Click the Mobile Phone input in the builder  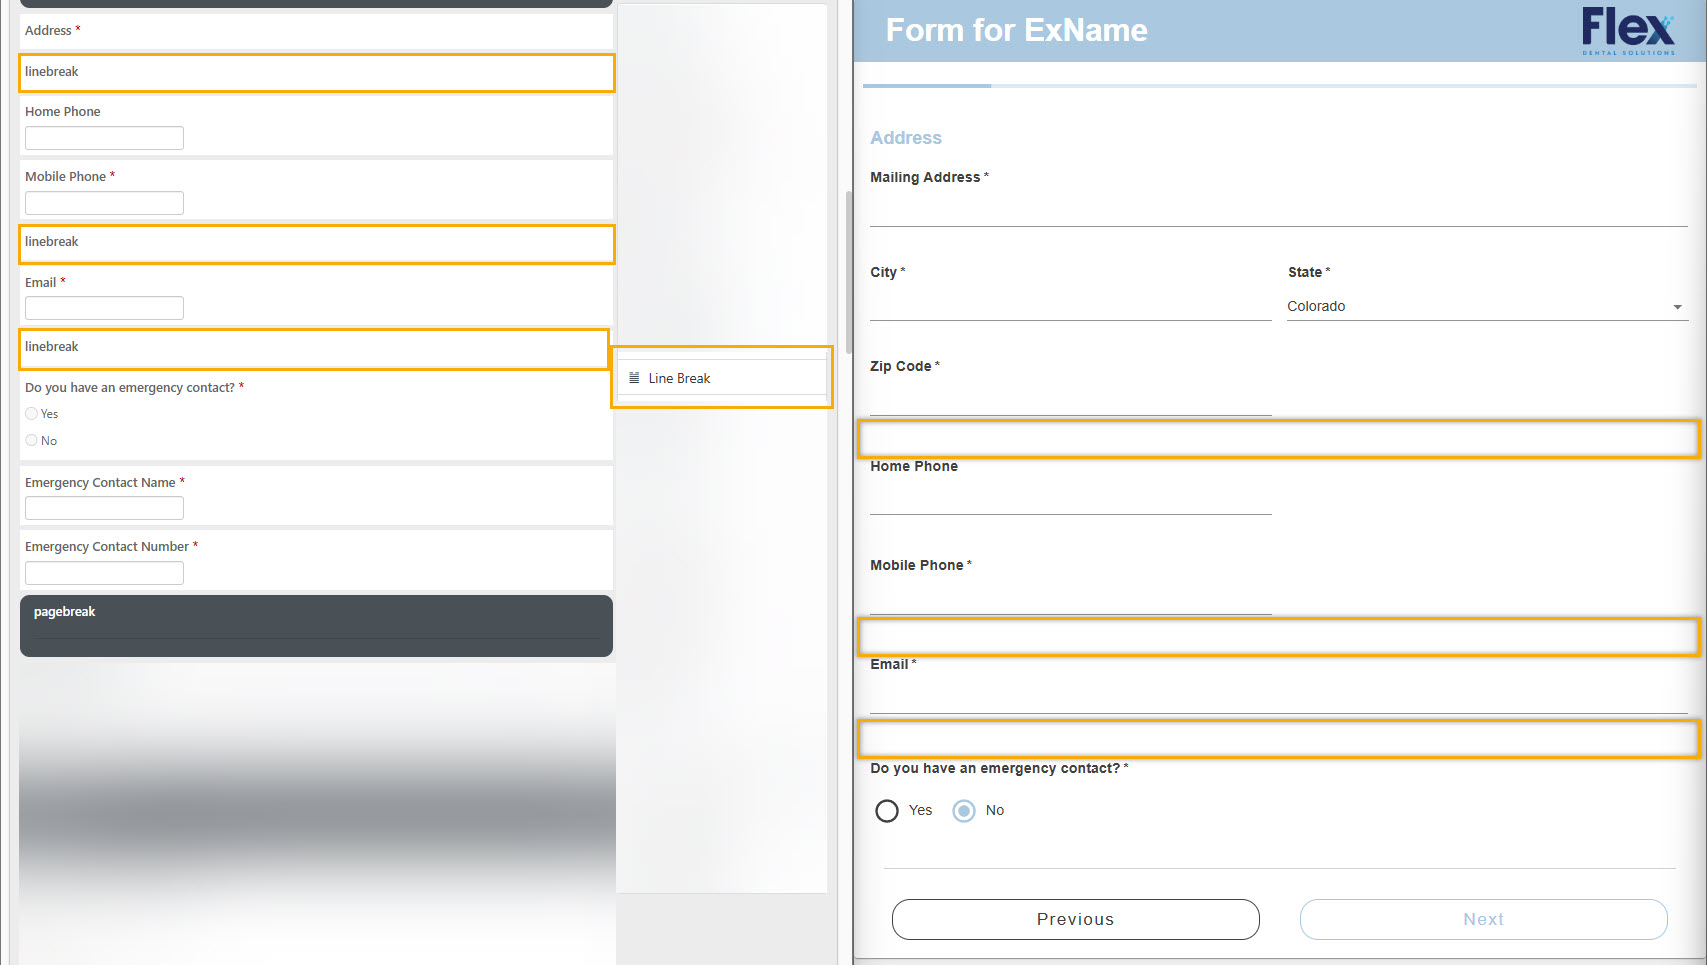click(x=104, y=203)
